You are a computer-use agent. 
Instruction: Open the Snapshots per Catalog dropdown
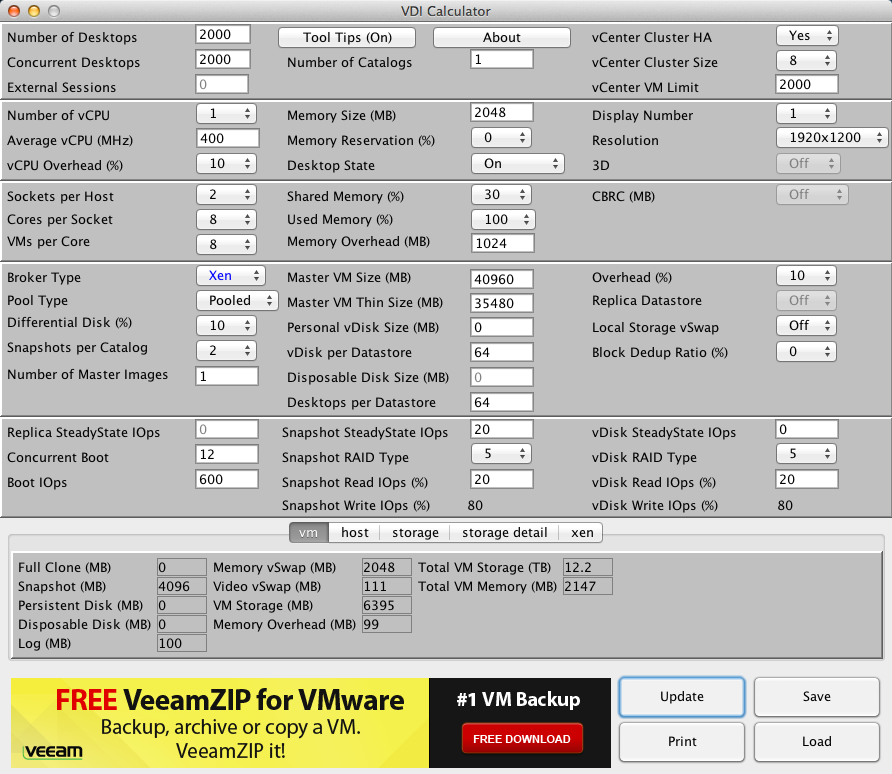click(x=226, y=351)
